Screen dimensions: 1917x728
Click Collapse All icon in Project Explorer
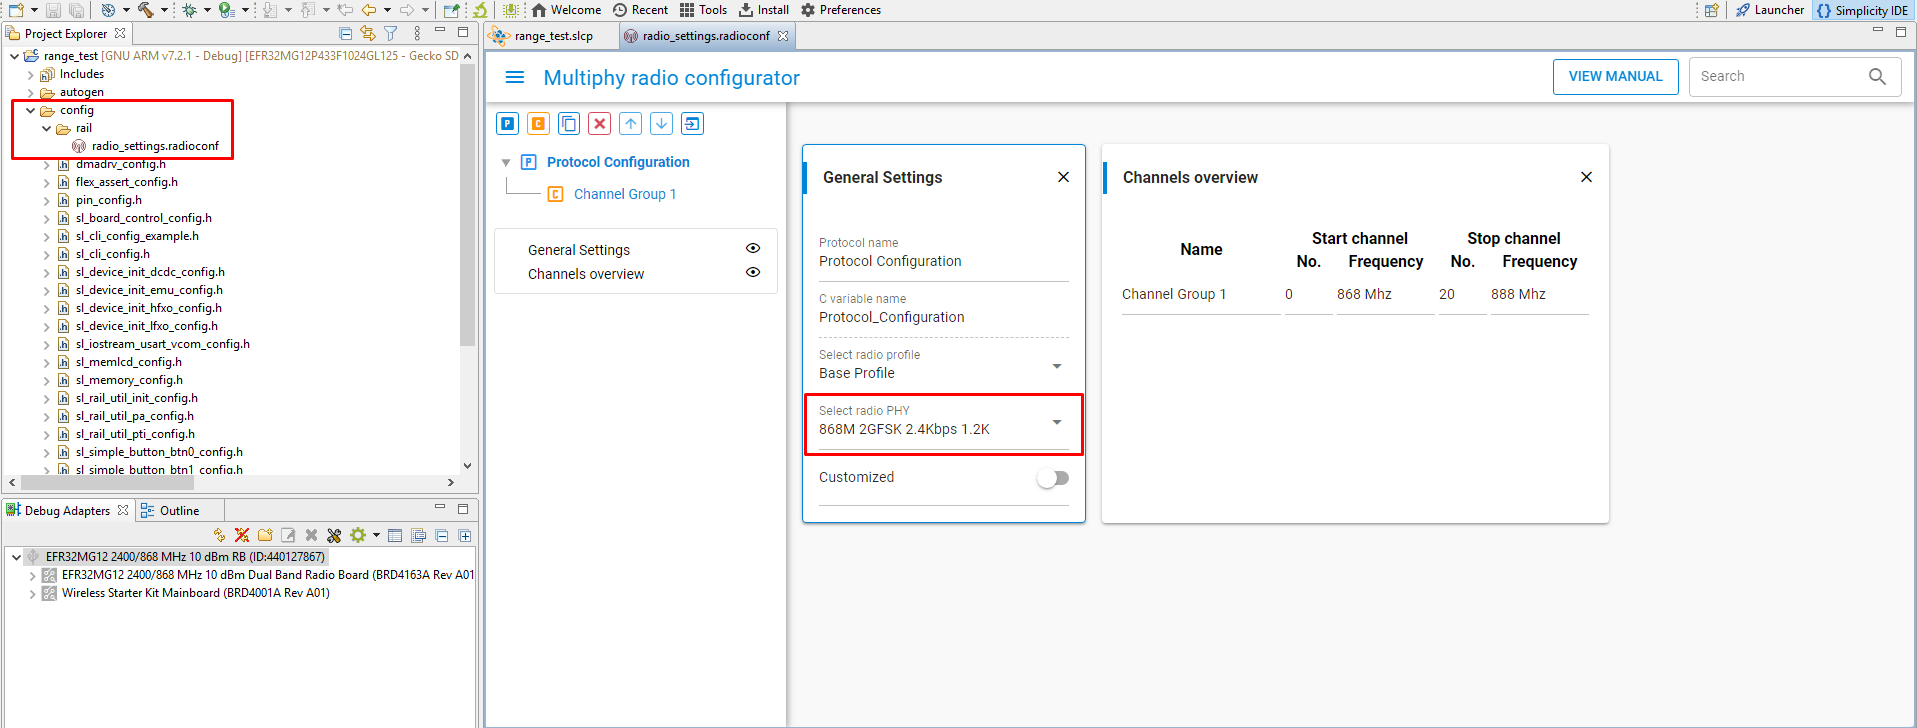click(346, 33)
